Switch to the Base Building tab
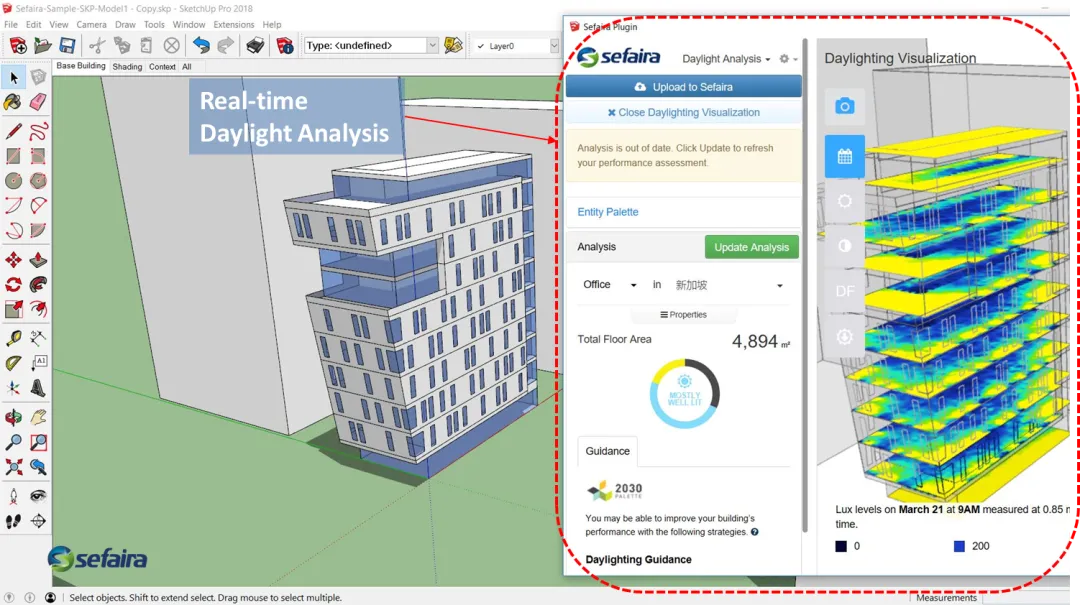The image size is (1080, 605). point(81,66)
